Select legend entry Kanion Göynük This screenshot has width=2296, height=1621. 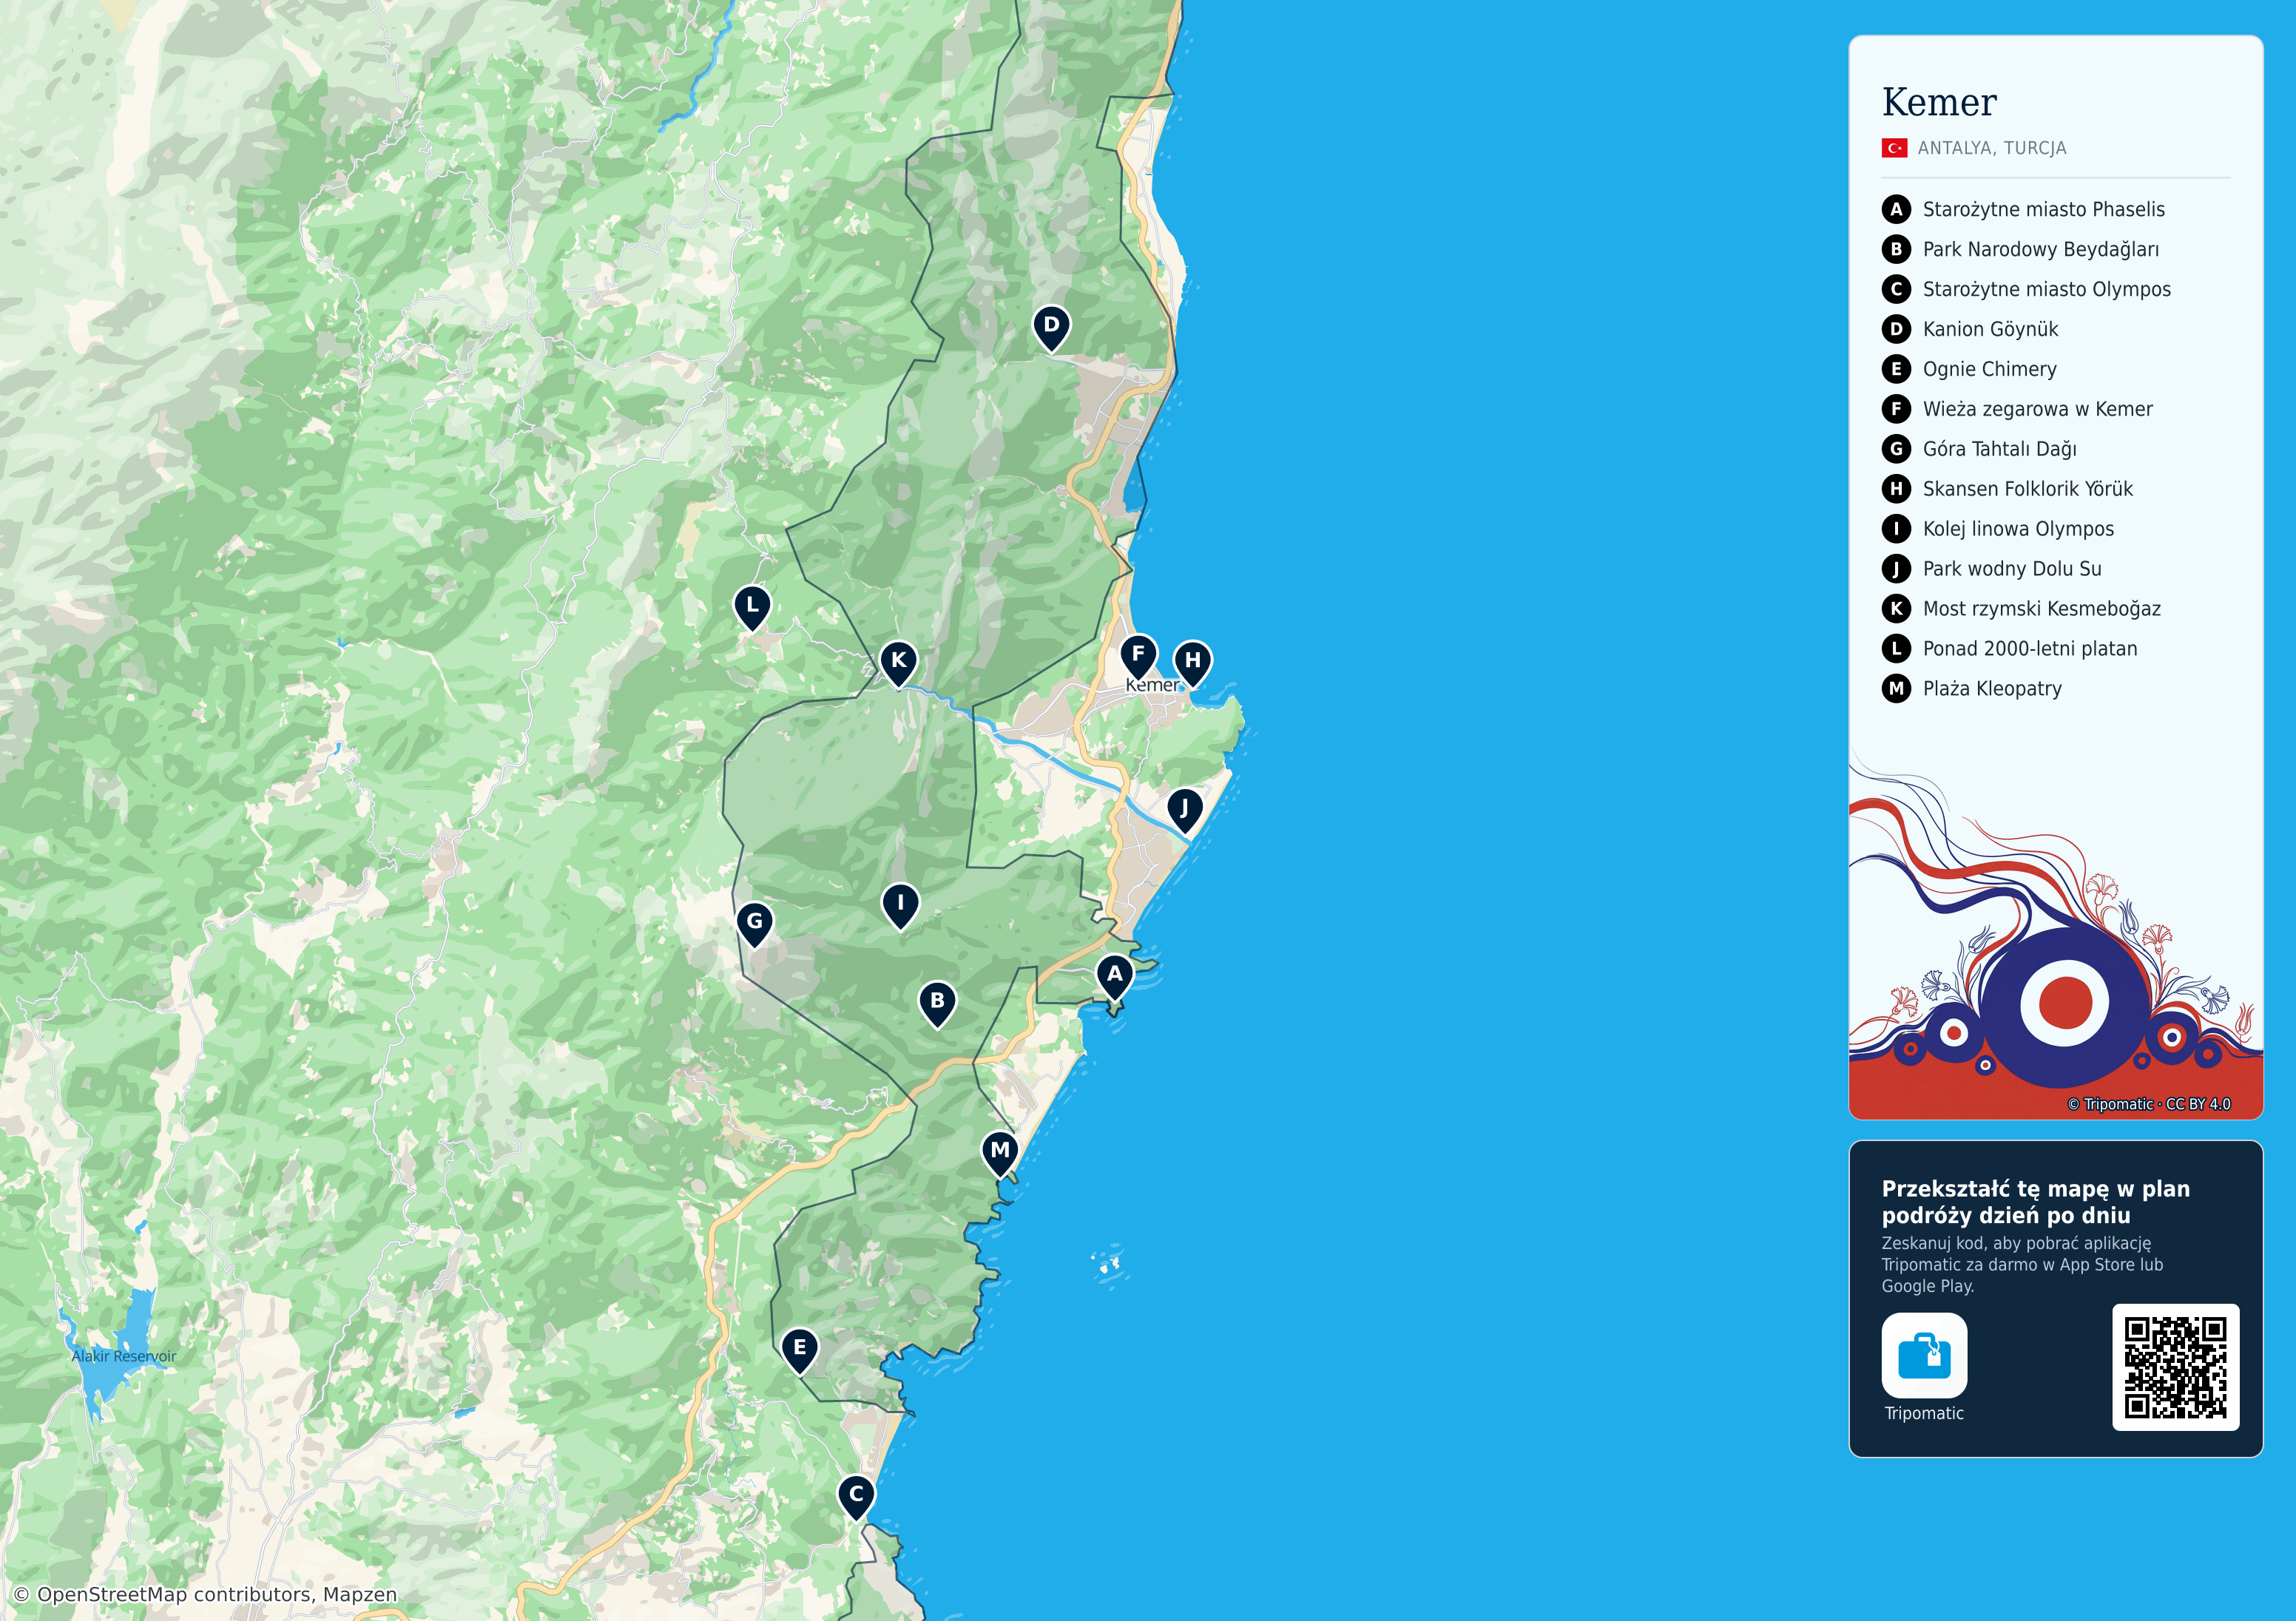(x=1990, y=329)
